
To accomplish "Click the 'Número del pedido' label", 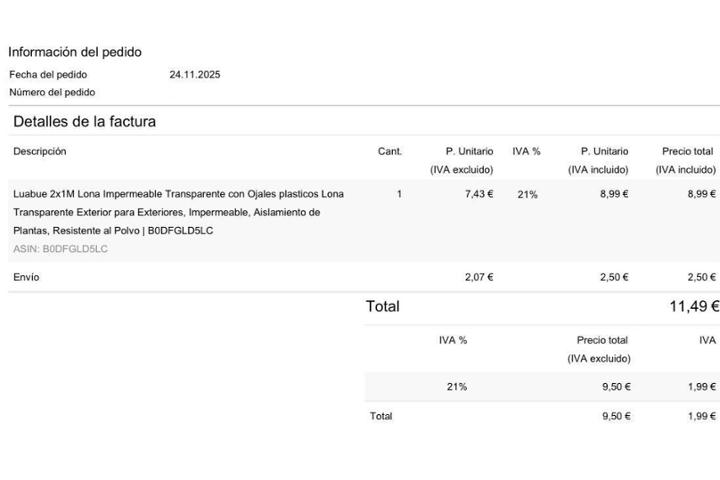I will point(52,92).
